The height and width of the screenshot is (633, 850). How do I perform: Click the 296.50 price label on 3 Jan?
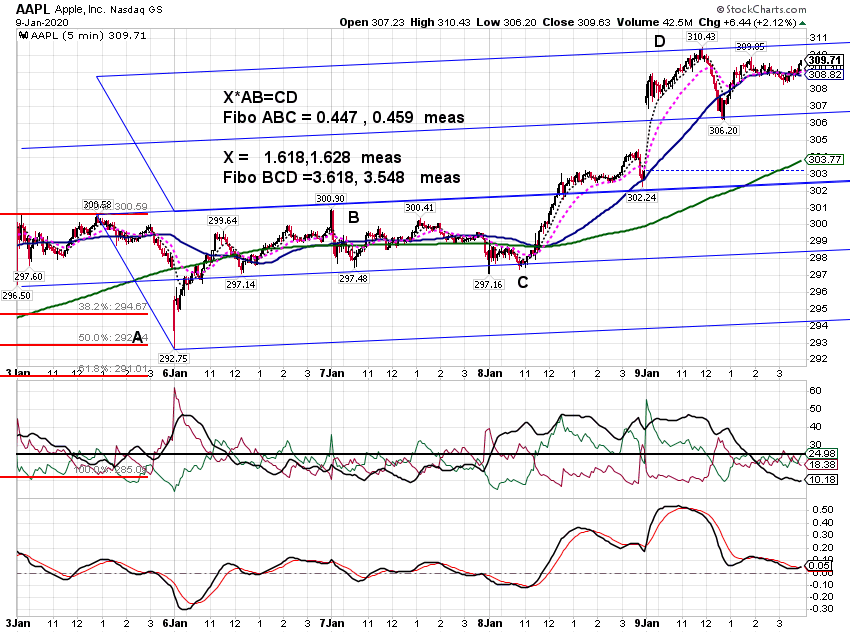[16, 296]
